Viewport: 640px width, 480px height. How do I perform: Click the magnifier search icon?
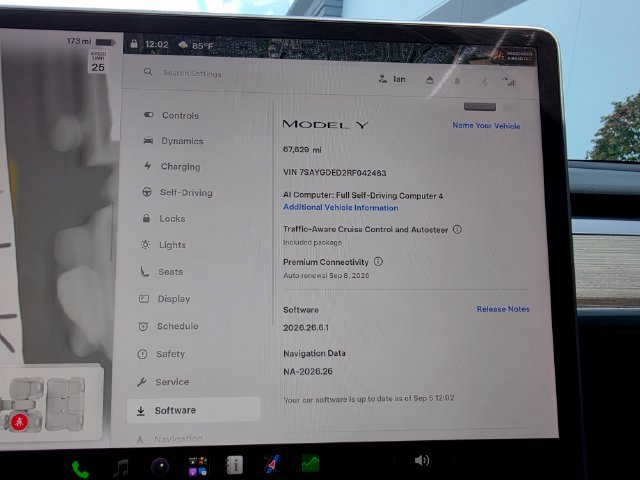(x=148, y=72)
